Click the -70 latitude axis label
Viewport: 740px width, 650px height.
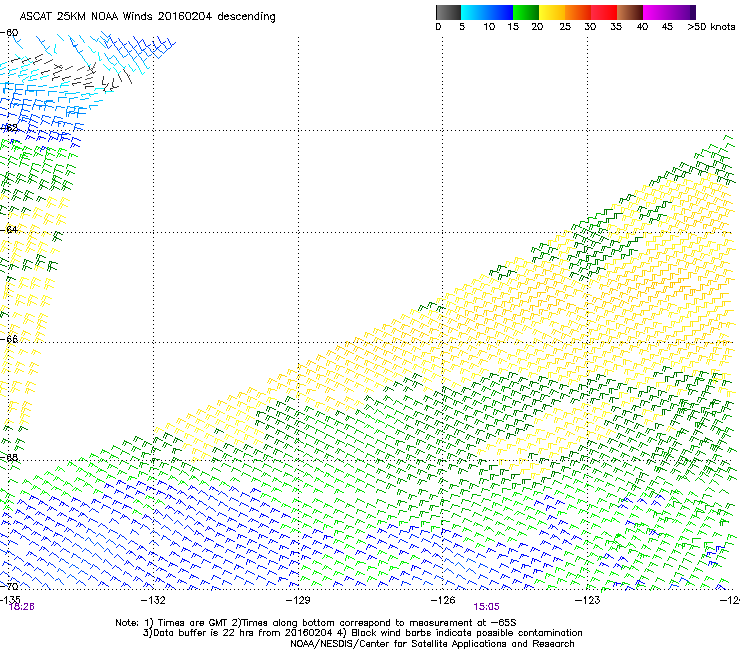pyautogui.click(x=9, y=586)
